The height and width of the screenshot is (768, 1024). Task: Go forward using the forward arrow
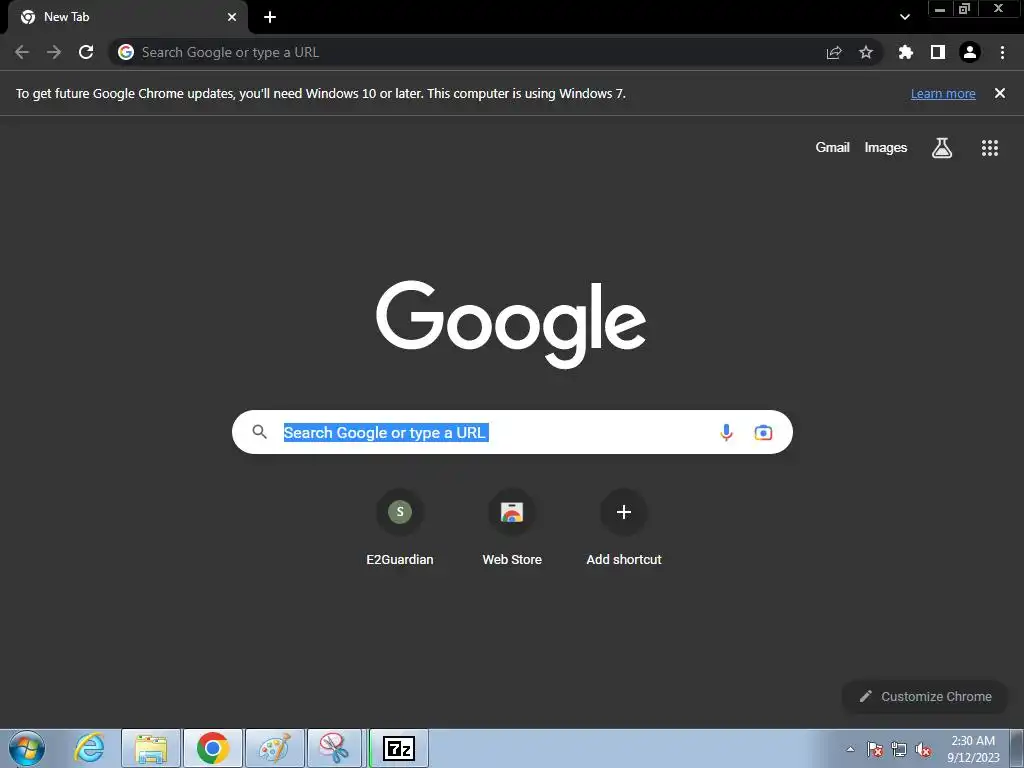[x=54, y=52]
